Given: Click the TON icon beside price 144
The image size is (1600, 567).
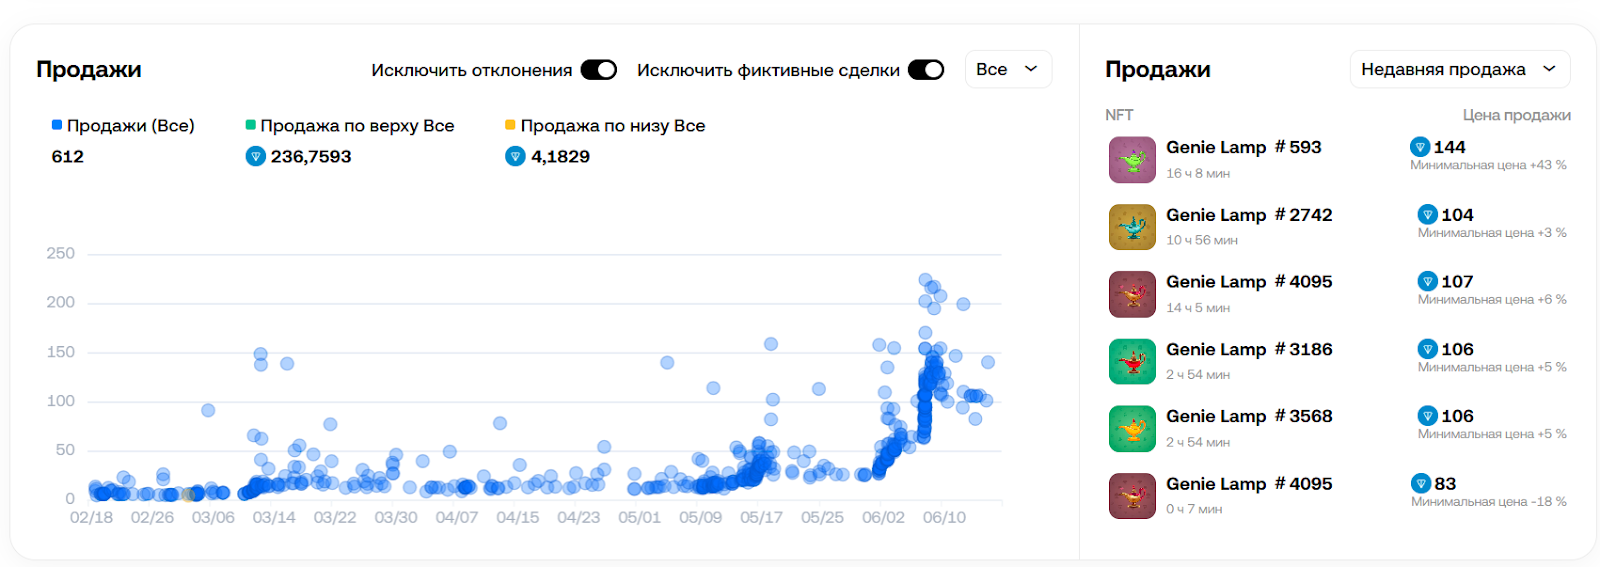Looking at the screenshot, I should tap(1420, 147).
